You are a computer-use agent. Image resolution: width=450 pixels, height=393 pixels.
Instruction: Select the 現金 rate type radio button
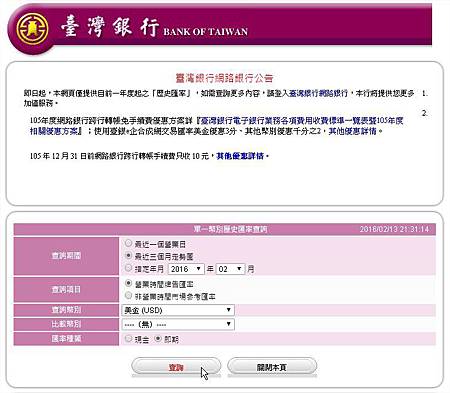(128, 339)
